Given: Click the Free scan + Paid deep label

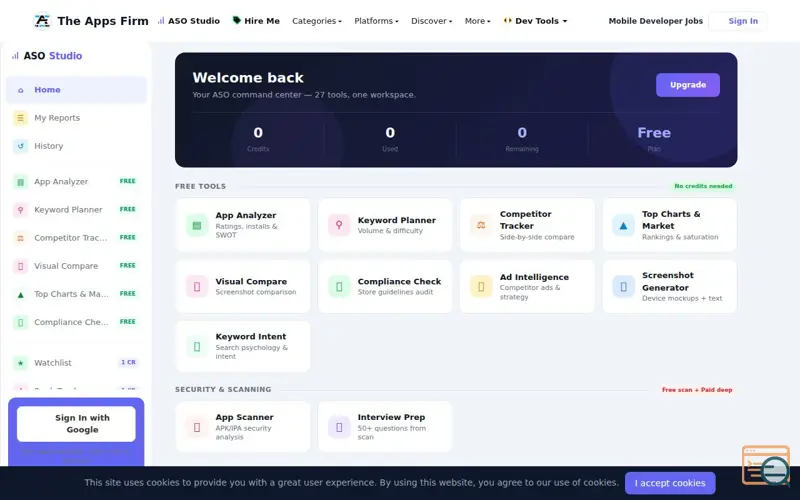Looking at the screenshot, I should pos(697,390).
